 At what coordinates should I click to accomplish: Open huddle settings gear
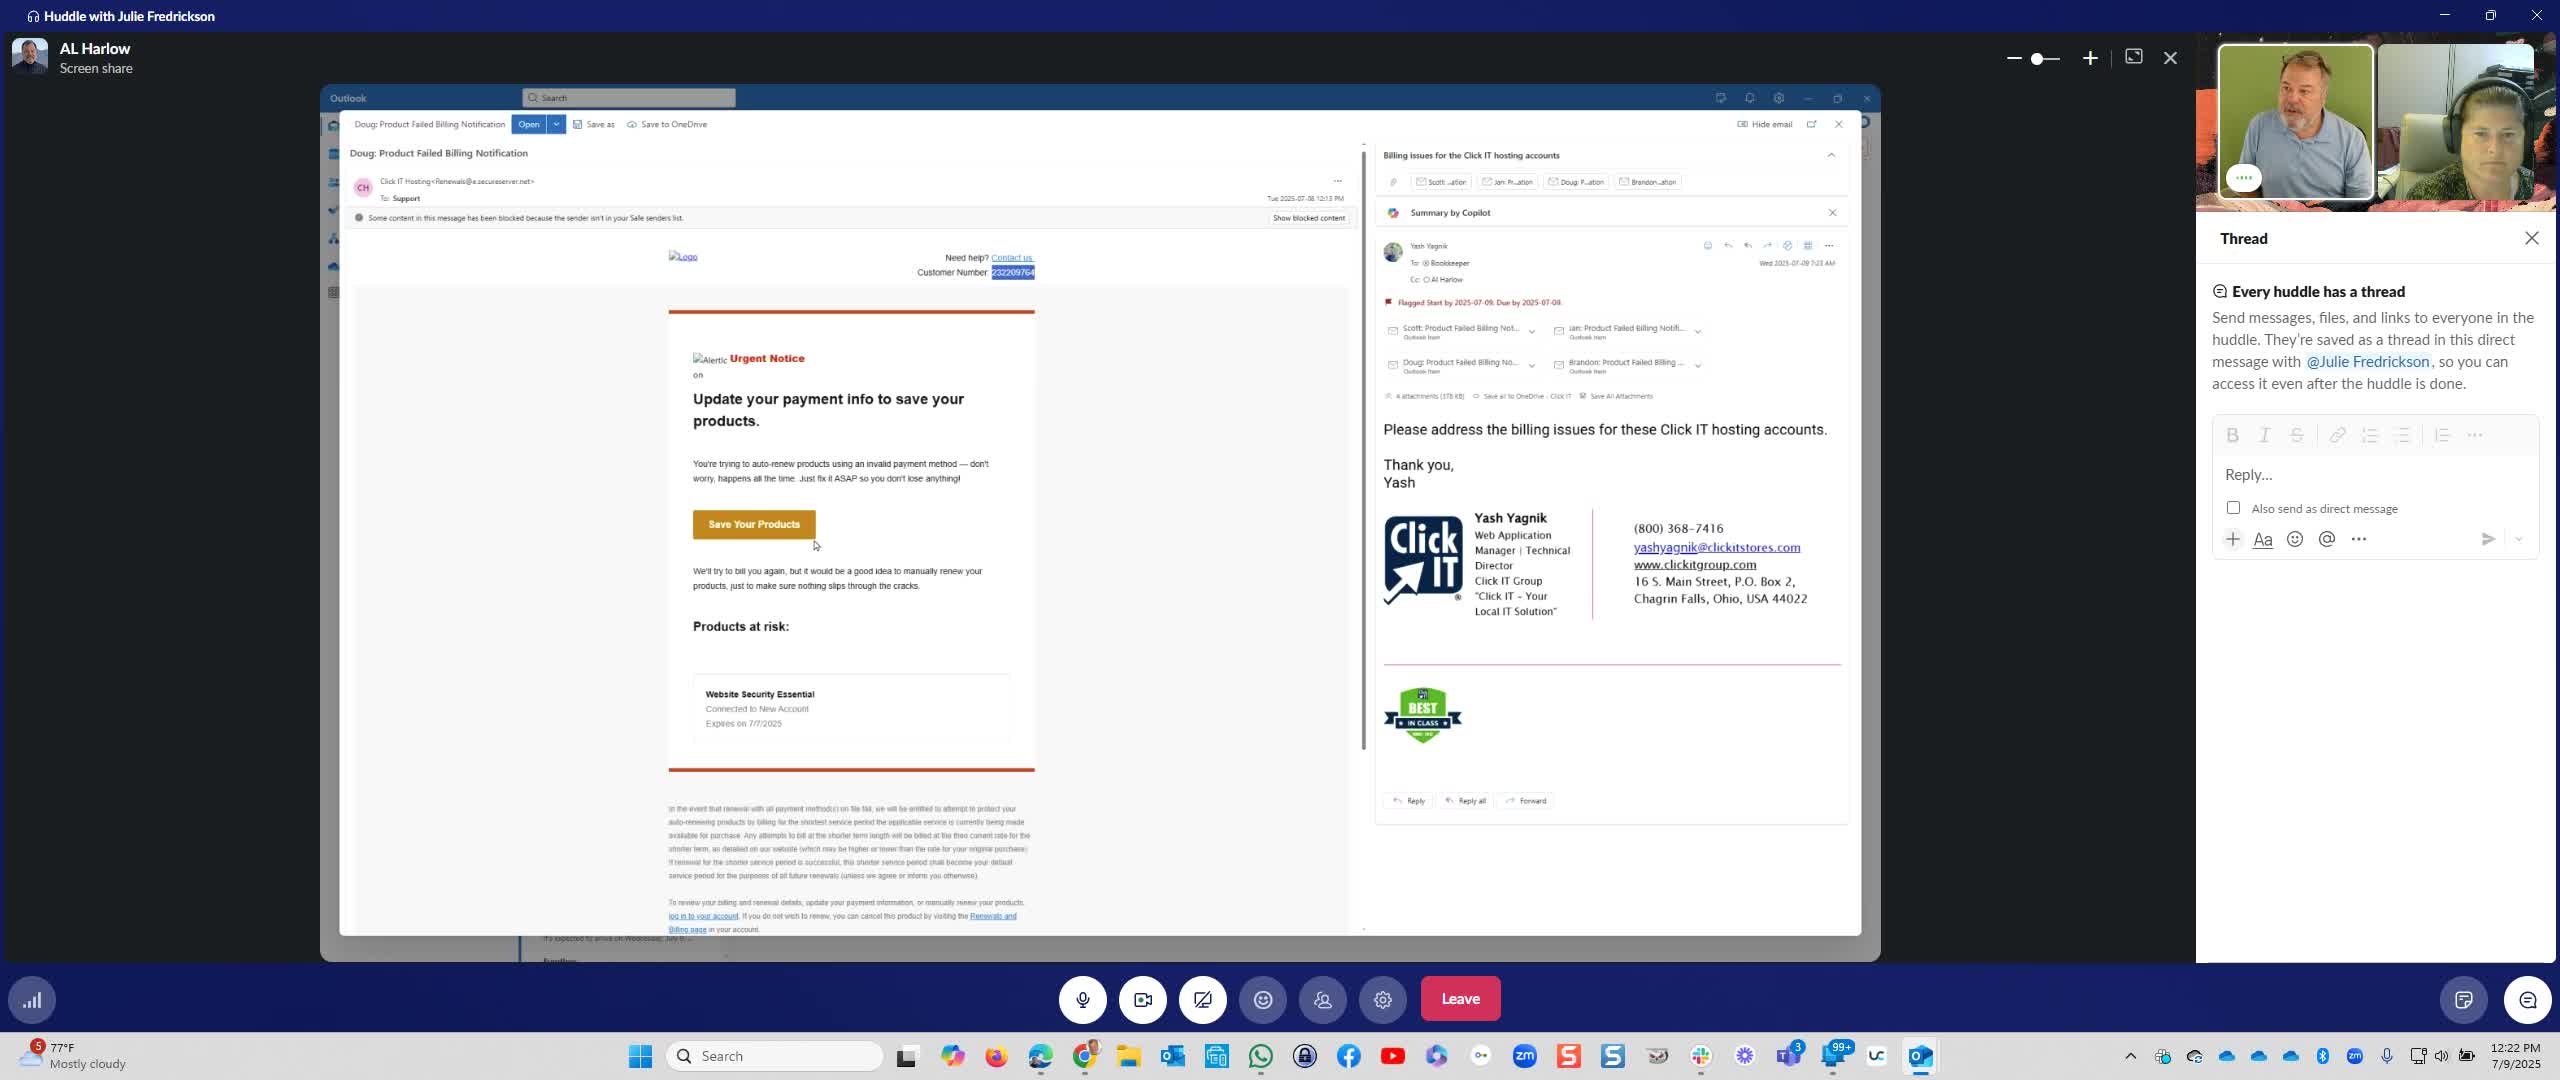pos(1383,999)
